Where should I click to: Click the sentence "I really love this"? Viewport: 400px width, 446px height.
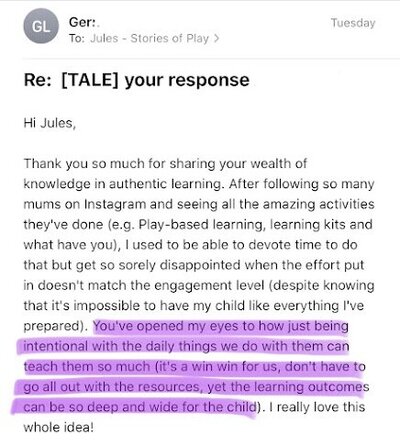[x=317, y=407]
